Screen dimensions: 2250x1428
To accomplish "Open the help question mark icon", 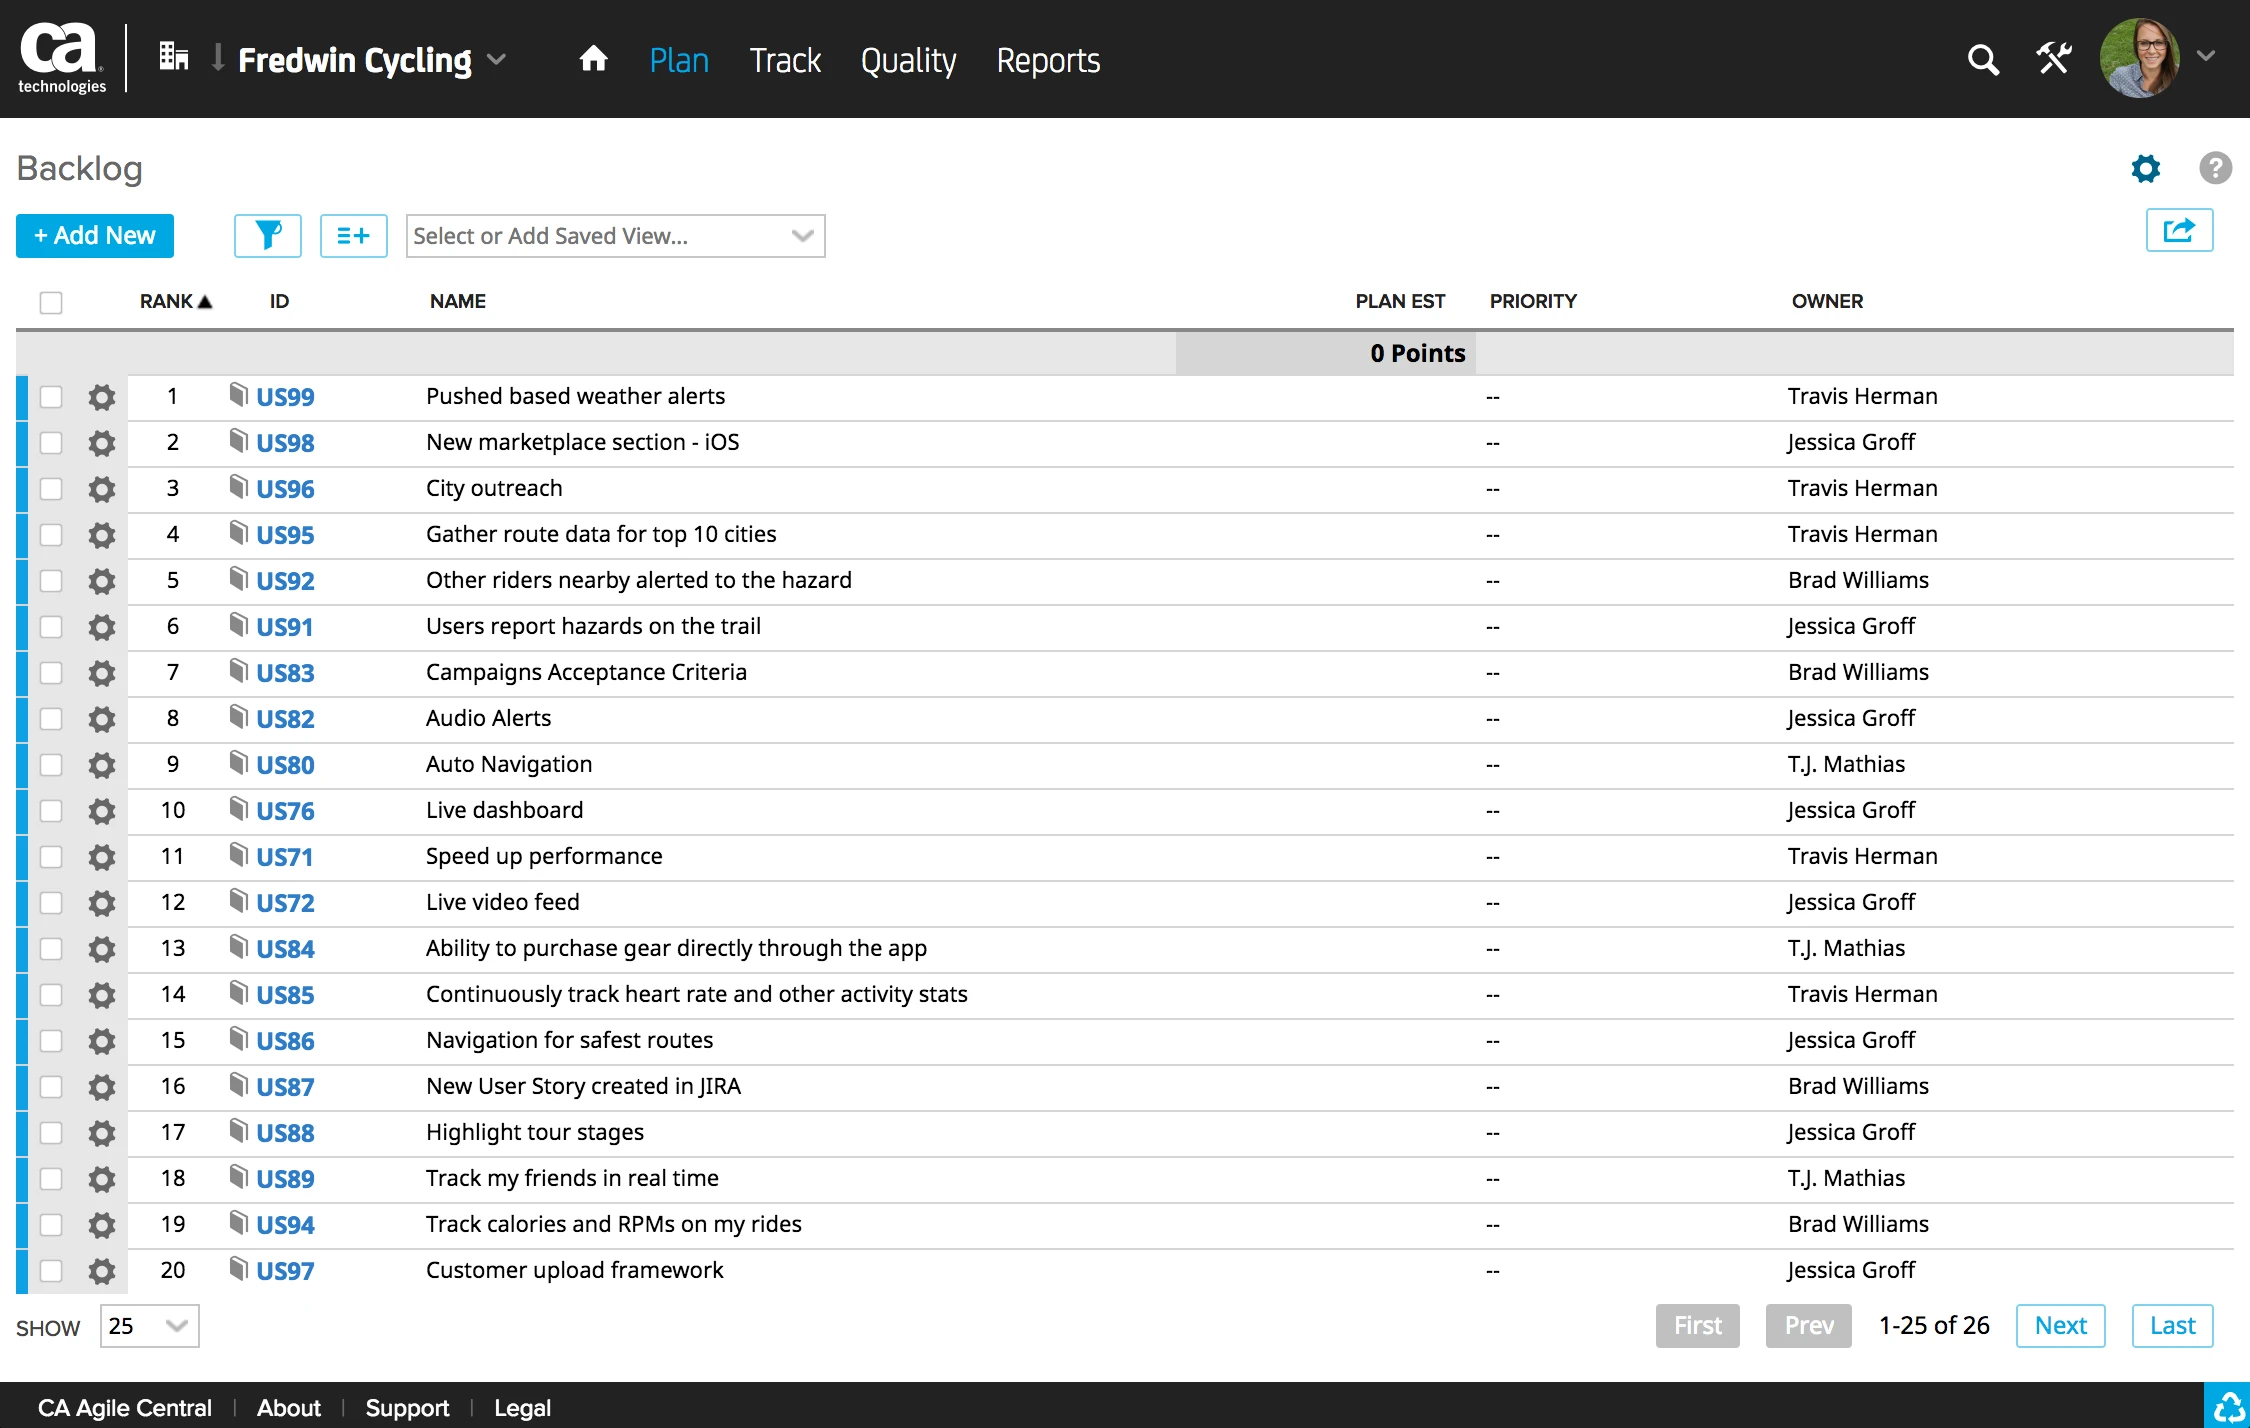I will [2215, 168].
